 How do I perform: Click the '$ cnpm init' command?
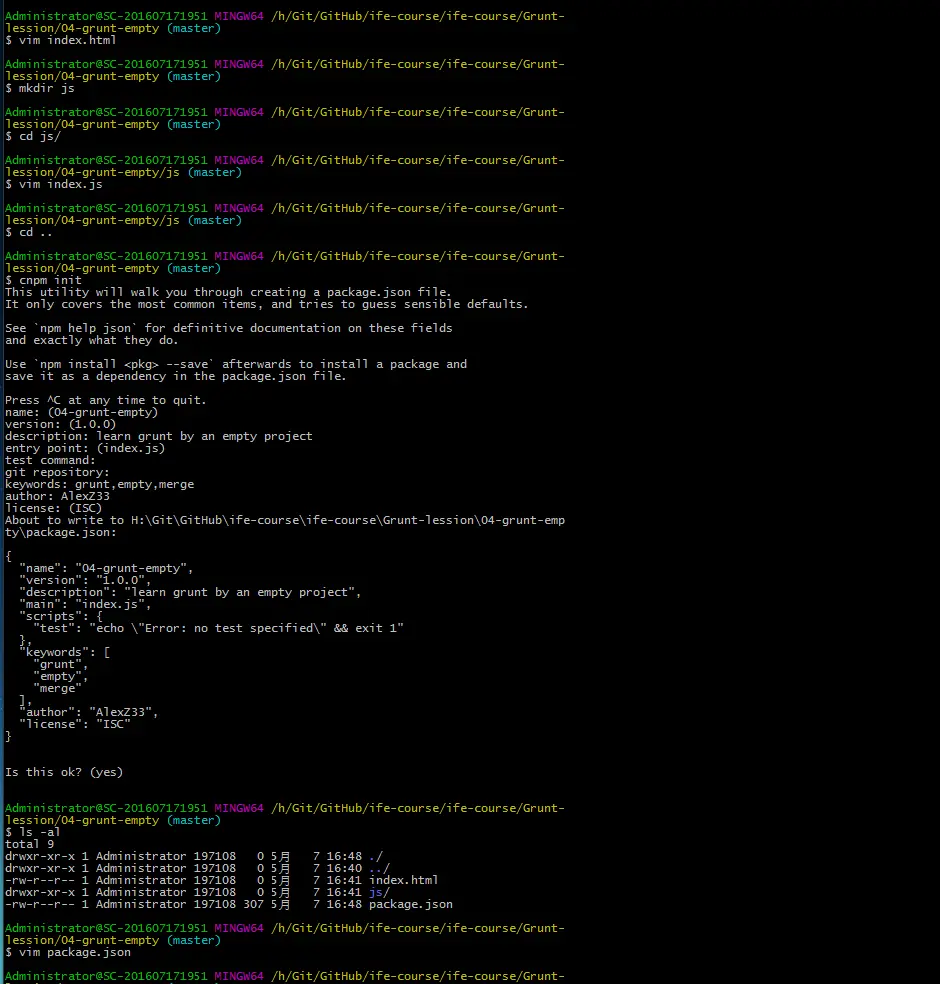click(x=43, y=281)
